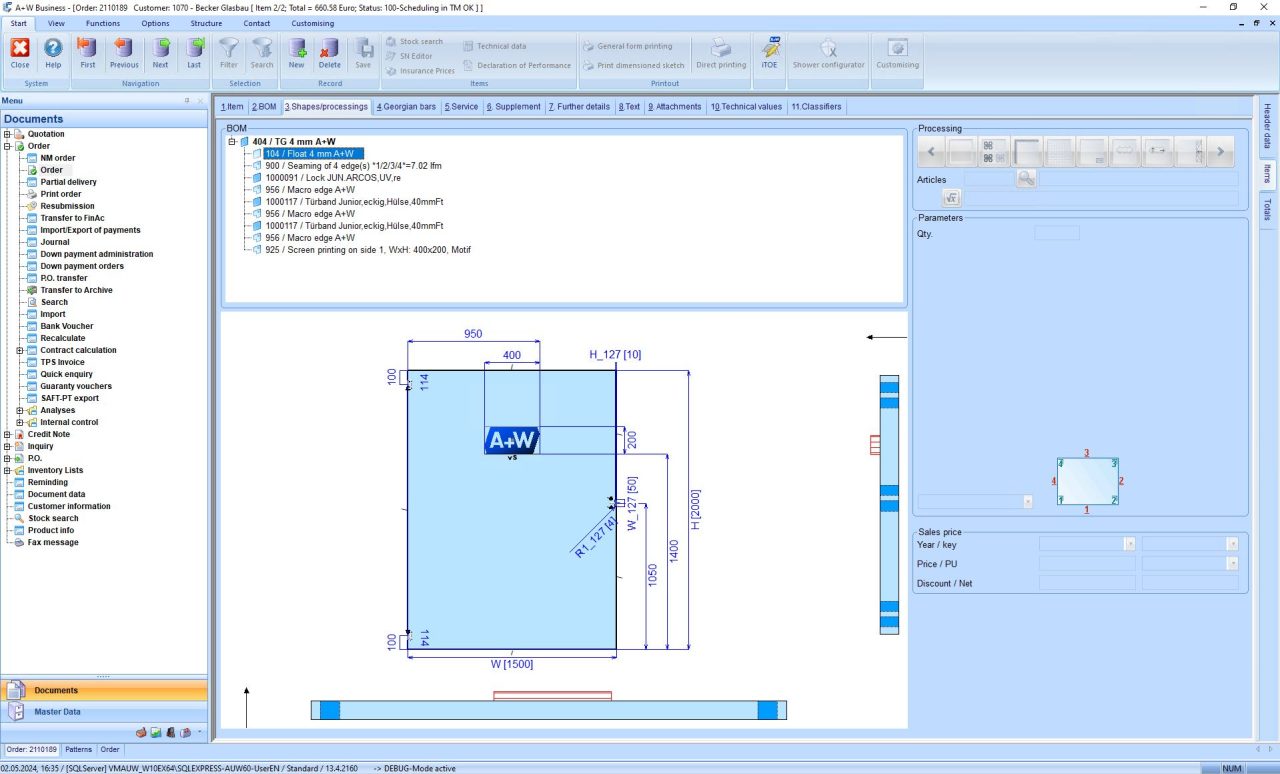
Task: Switch to the 4.Georgian bars tab
Action: click(x=406, y=107)
